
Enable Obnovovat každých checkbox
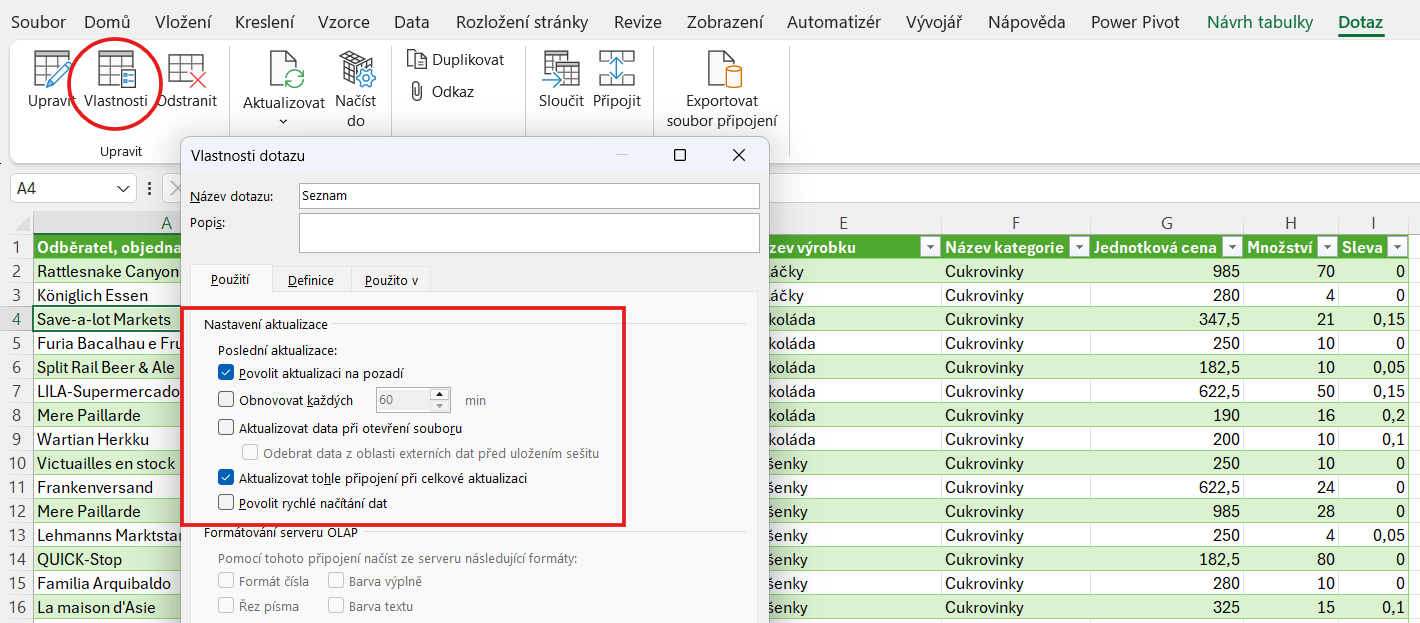[x=226, y=400]
